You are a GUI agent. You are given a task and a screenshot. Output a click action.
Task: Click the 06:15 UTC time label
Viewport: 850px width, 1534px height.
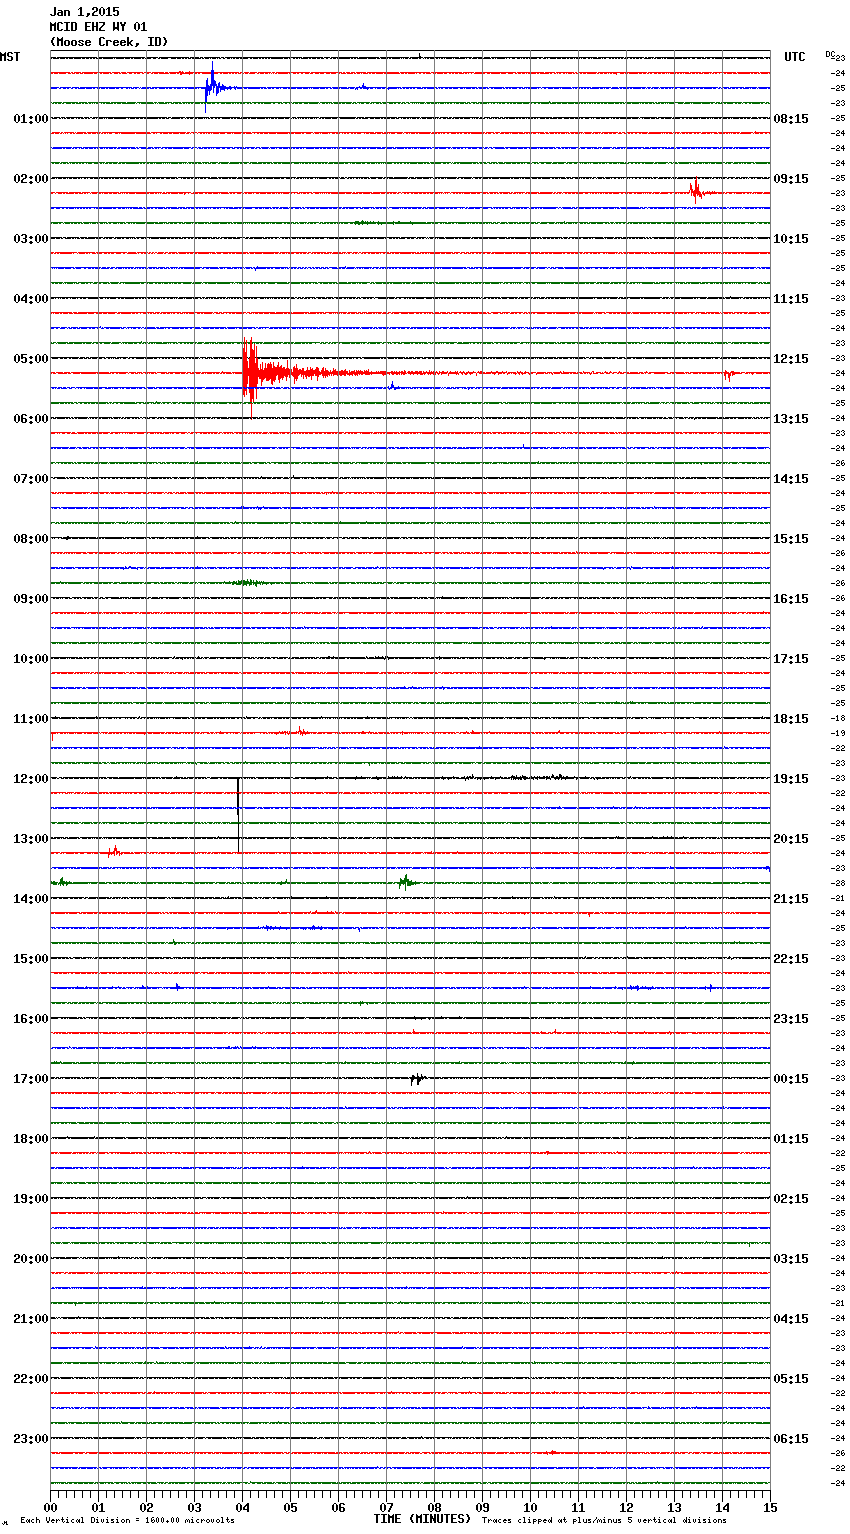[x=791, y=1439]
